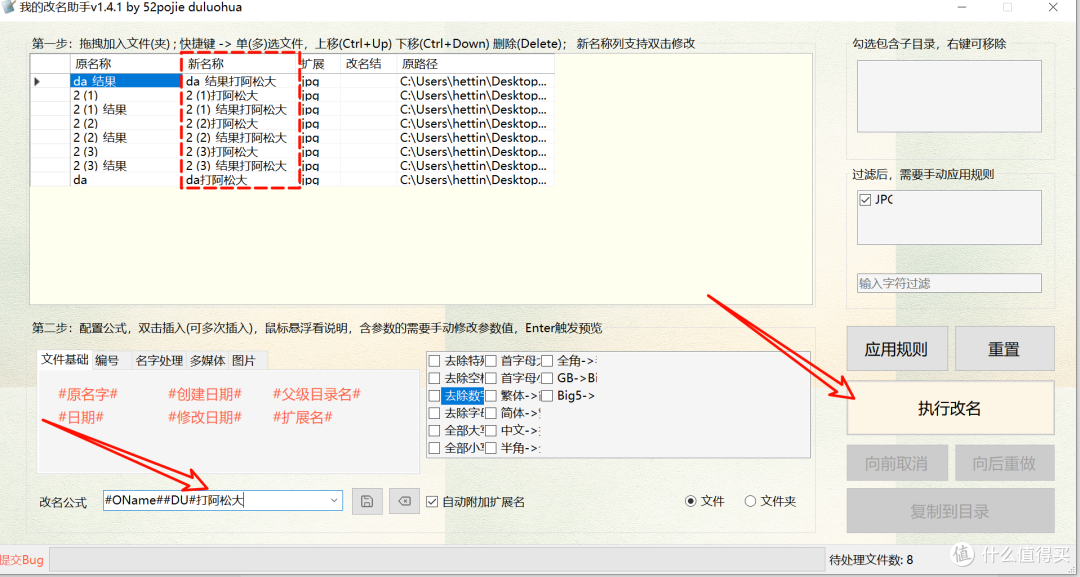
Task: Click the save formula floppy disk icon
Action: coord(367,501)
